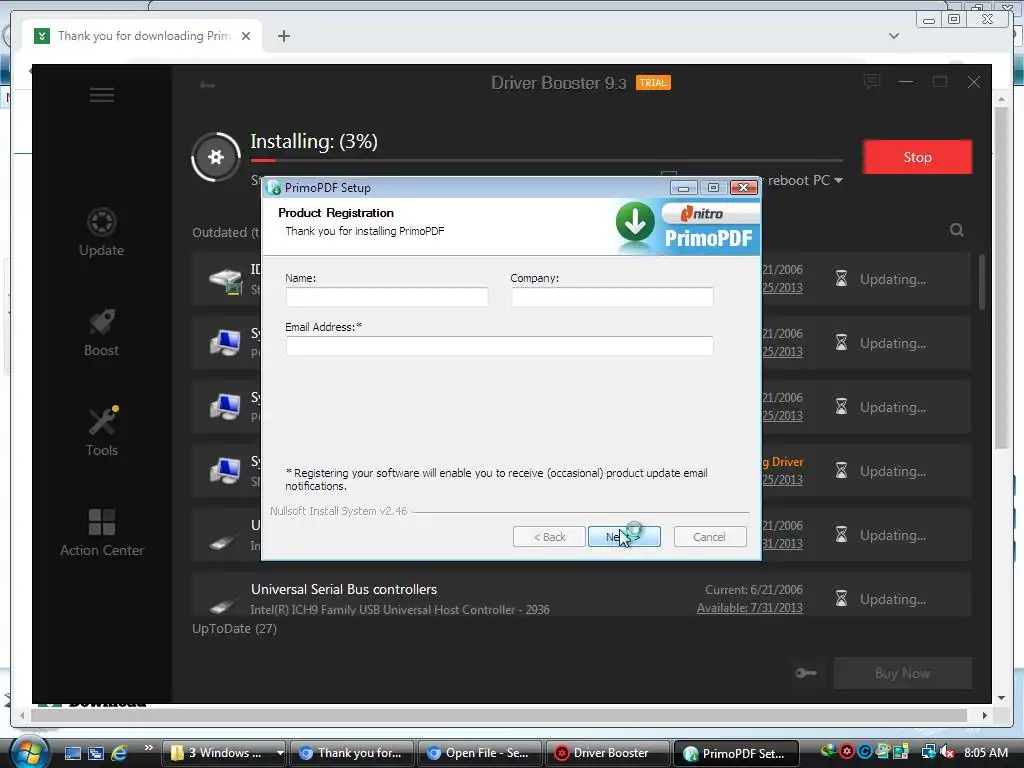1024x768 pixels.
Task: Click the muted volume tray icon
Action: (x=946, y=752)
